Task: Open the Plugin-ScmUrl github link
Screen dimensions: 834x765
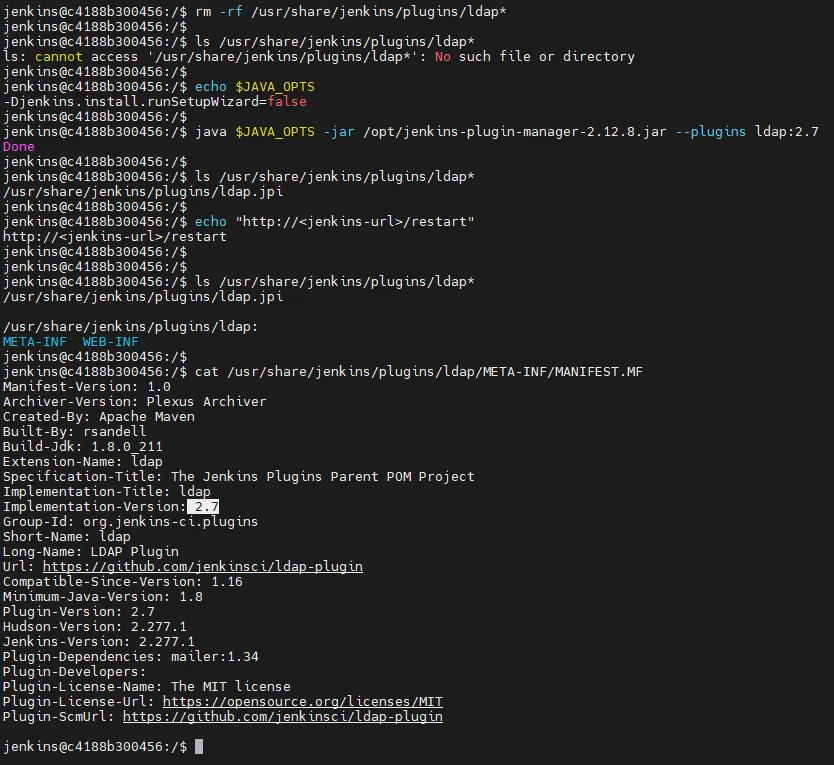Action: coord(282,717)
